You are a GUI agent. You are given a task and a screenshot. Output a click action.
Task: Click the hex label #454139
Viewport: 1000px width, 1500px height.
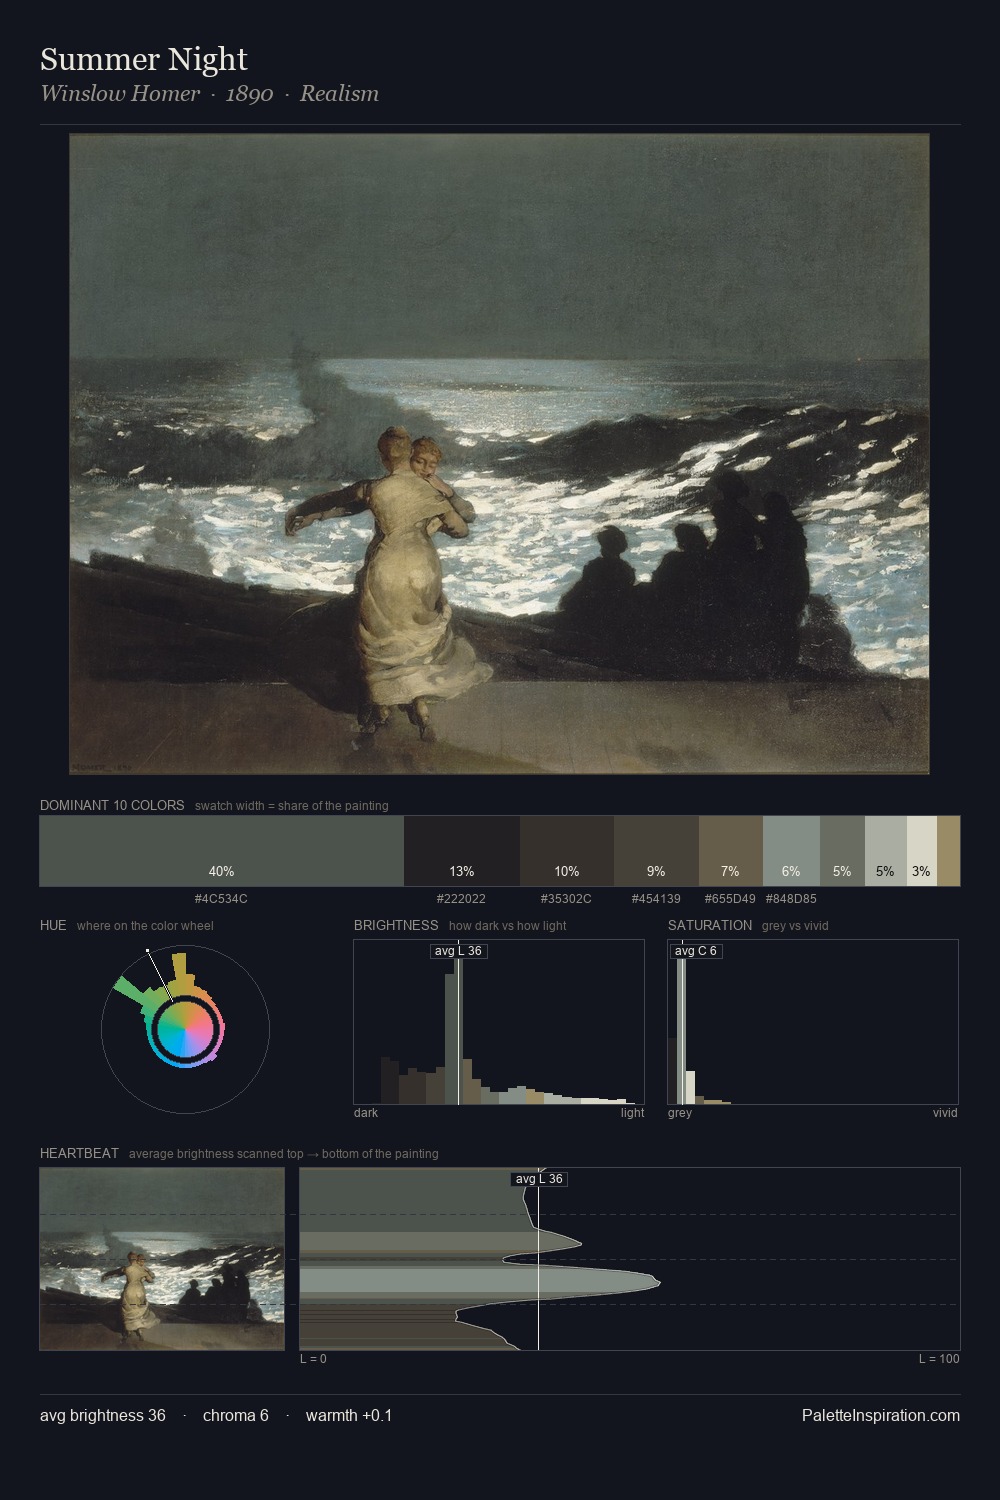(x=656, y=899)
